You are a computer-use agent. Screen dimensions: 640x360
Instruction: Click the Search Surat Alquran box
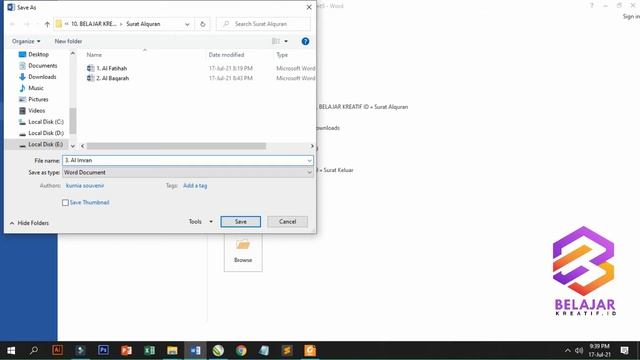(x=263, y=24)
